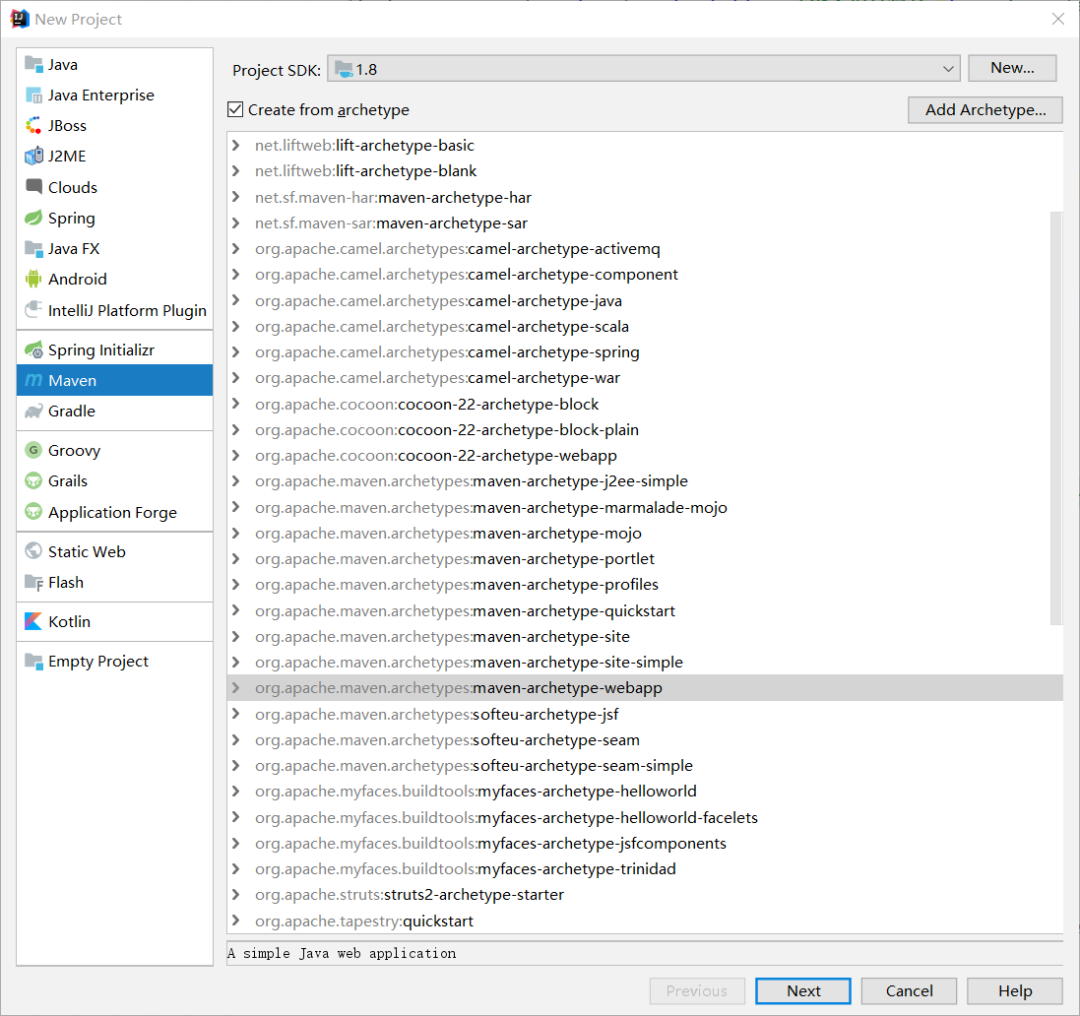Viewport: 1080px width, 1016px height.
Task: Click the Java FX icon
Action: pos(33,249)
